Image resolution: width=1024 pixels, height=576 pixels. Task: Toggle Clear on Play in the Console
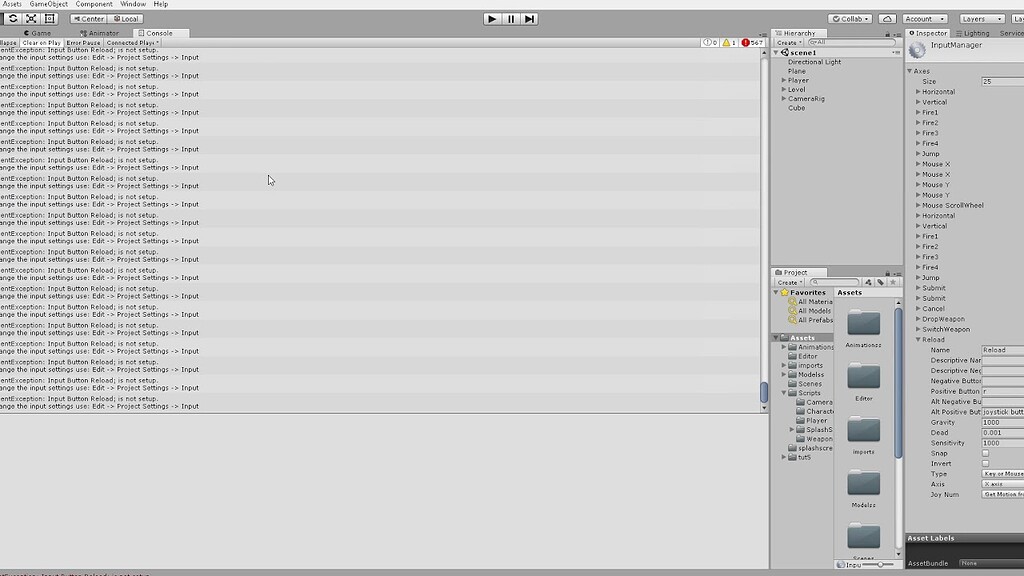point(40,42)
